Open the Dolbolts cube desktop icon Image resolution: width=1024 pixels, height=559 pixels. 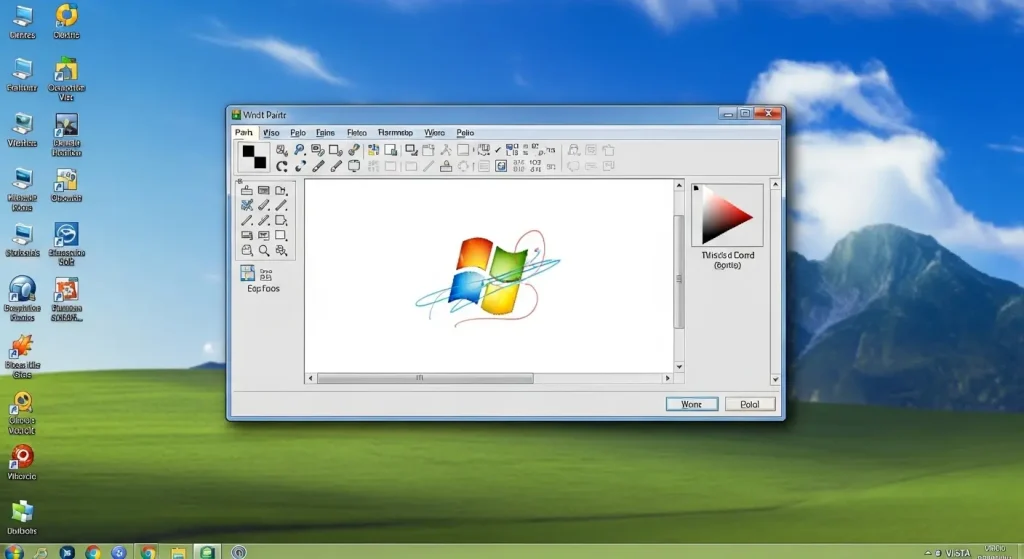click(x=22, y=512)
